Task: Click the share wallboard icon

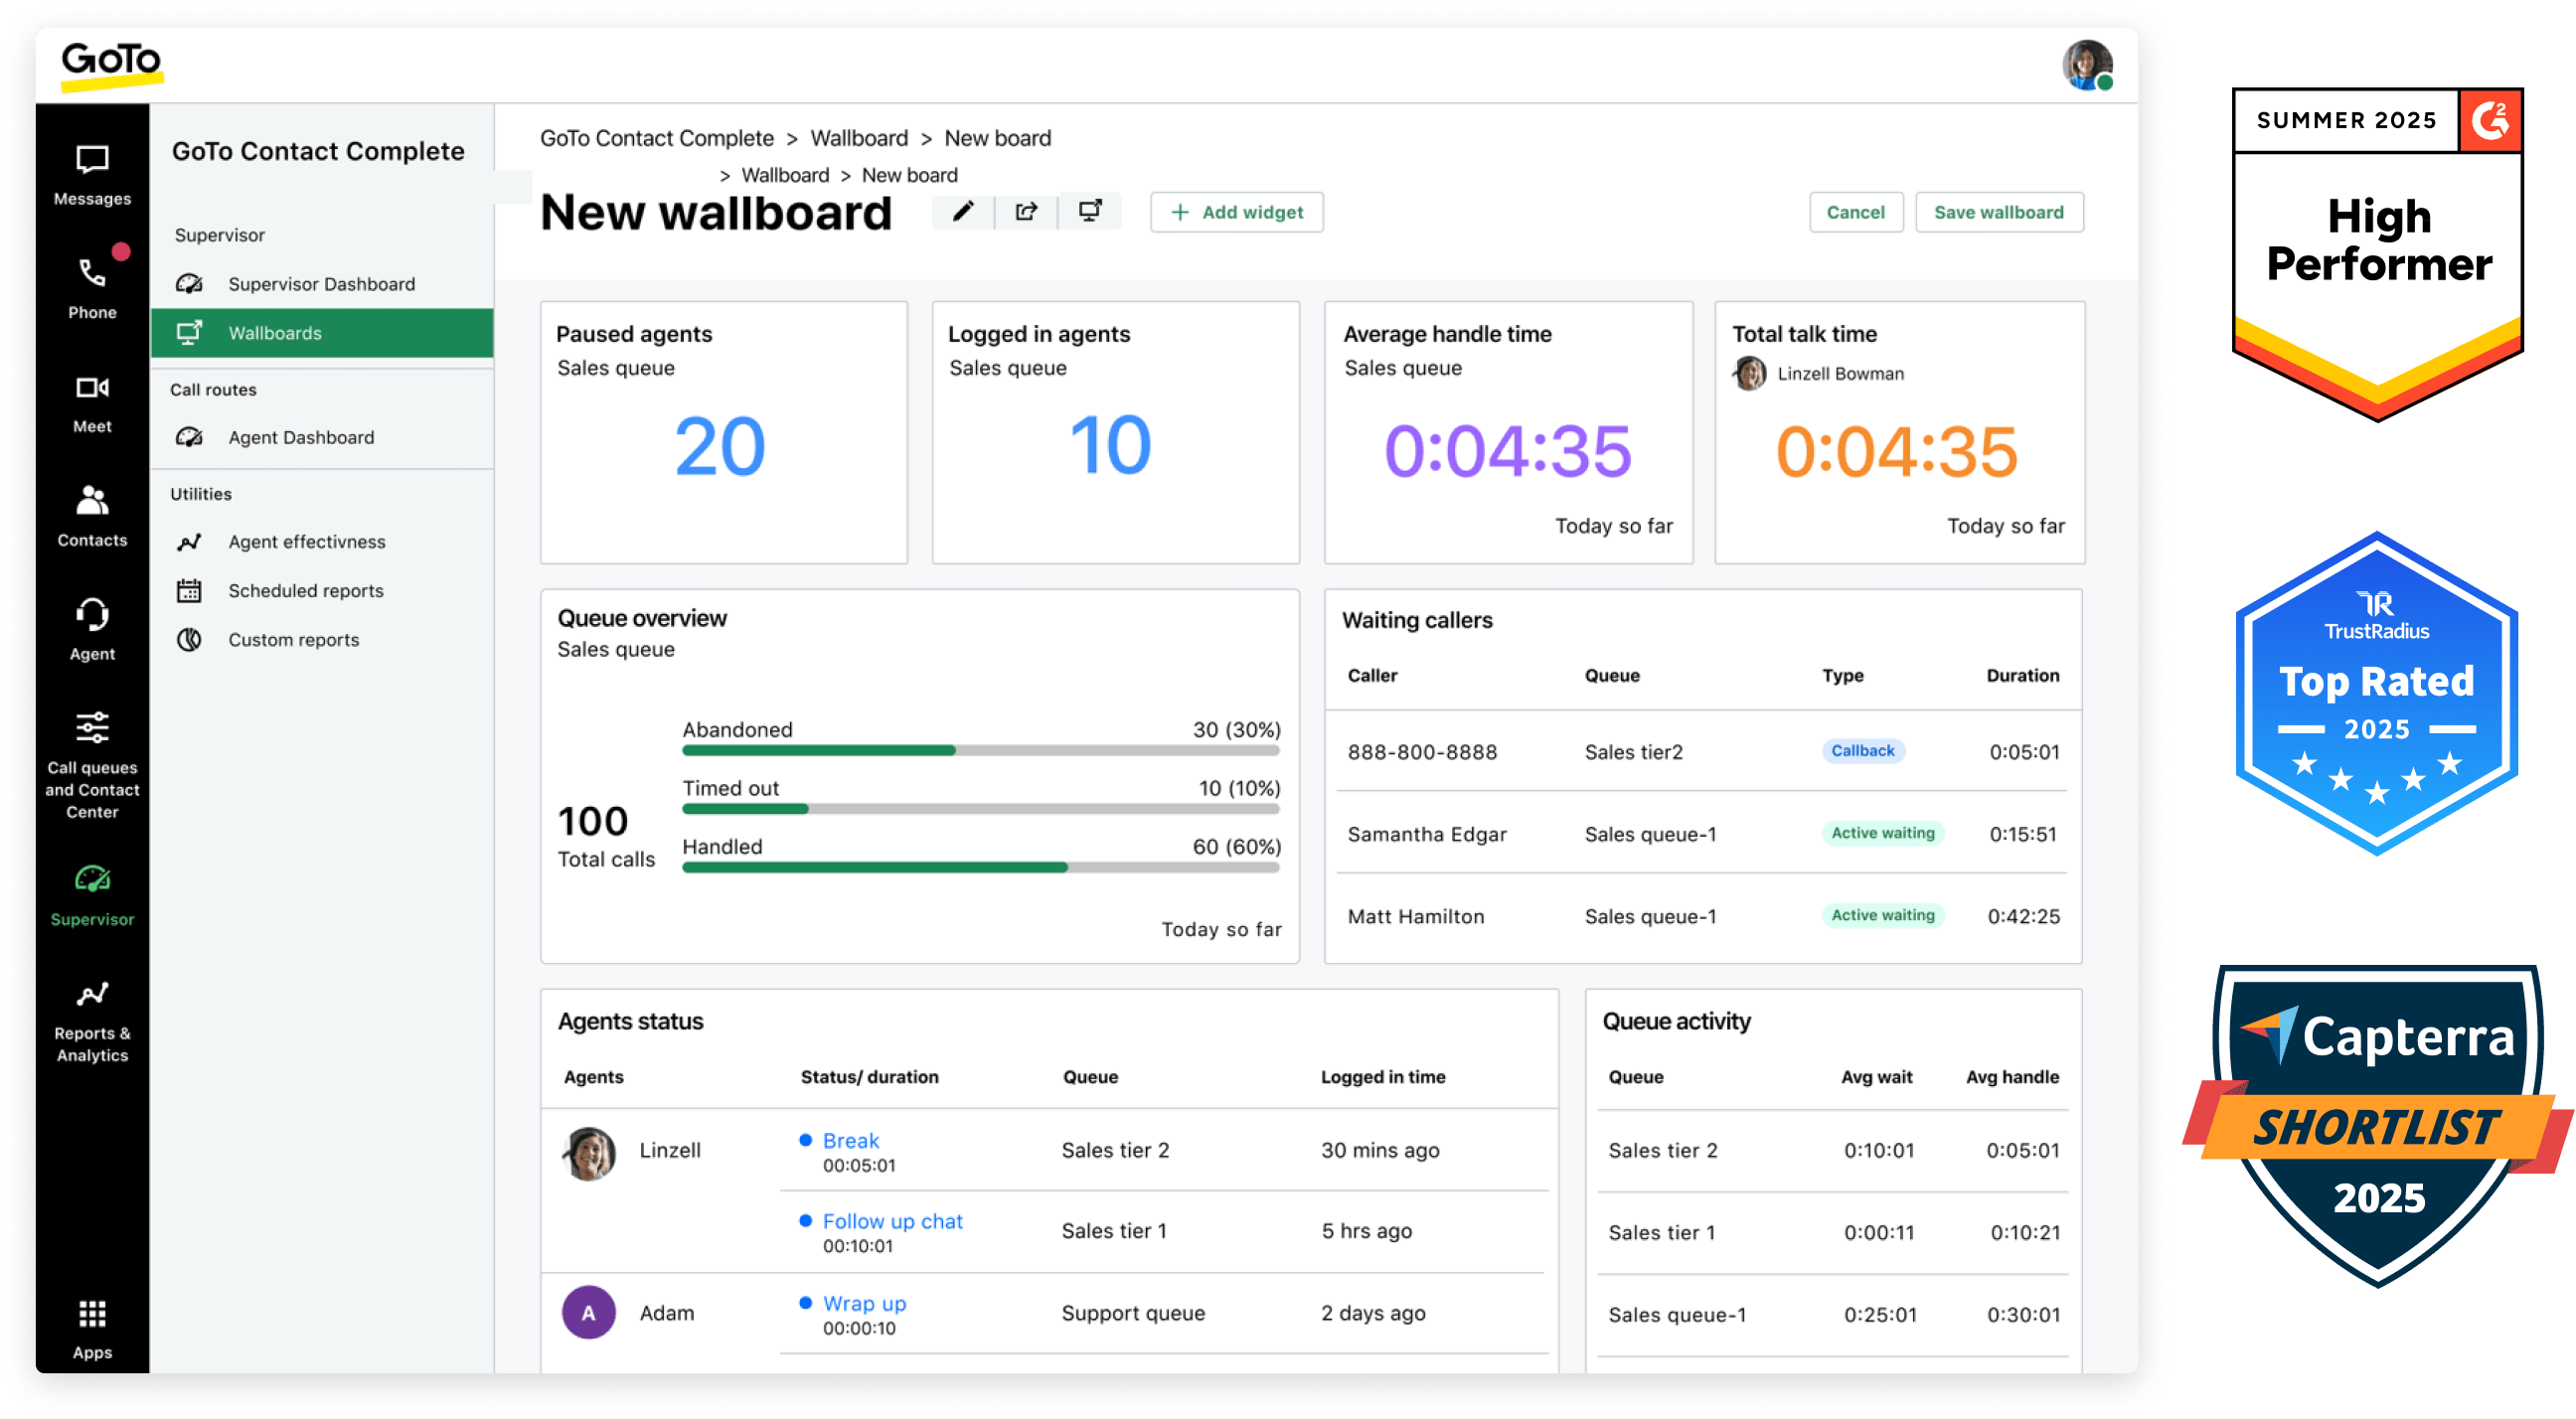Action: [1026, 211]
